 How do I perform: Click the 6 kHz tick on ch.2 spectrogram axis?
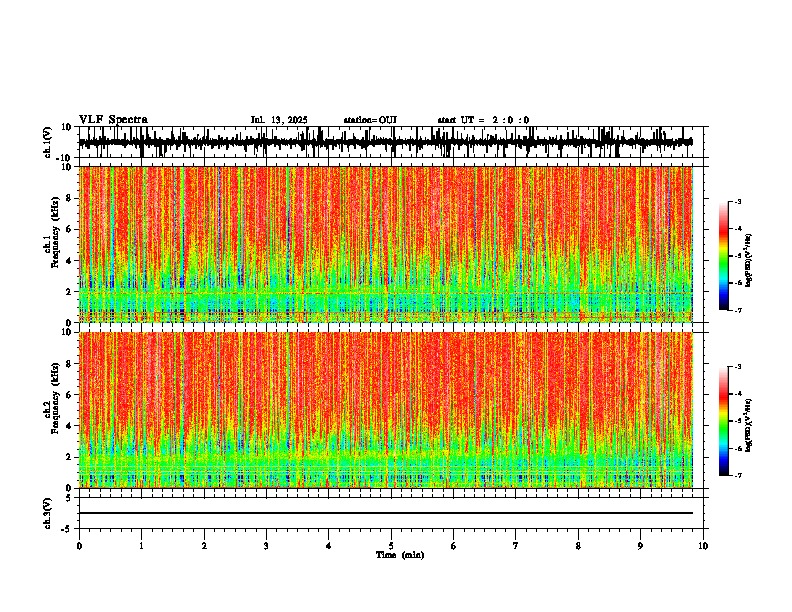point(69,395)
